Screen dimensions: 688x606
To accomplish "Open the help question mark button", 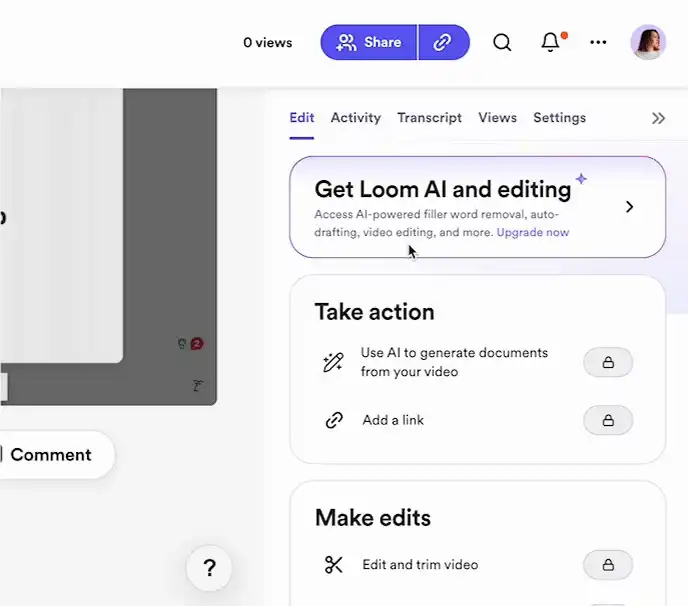I will (209, 568).
